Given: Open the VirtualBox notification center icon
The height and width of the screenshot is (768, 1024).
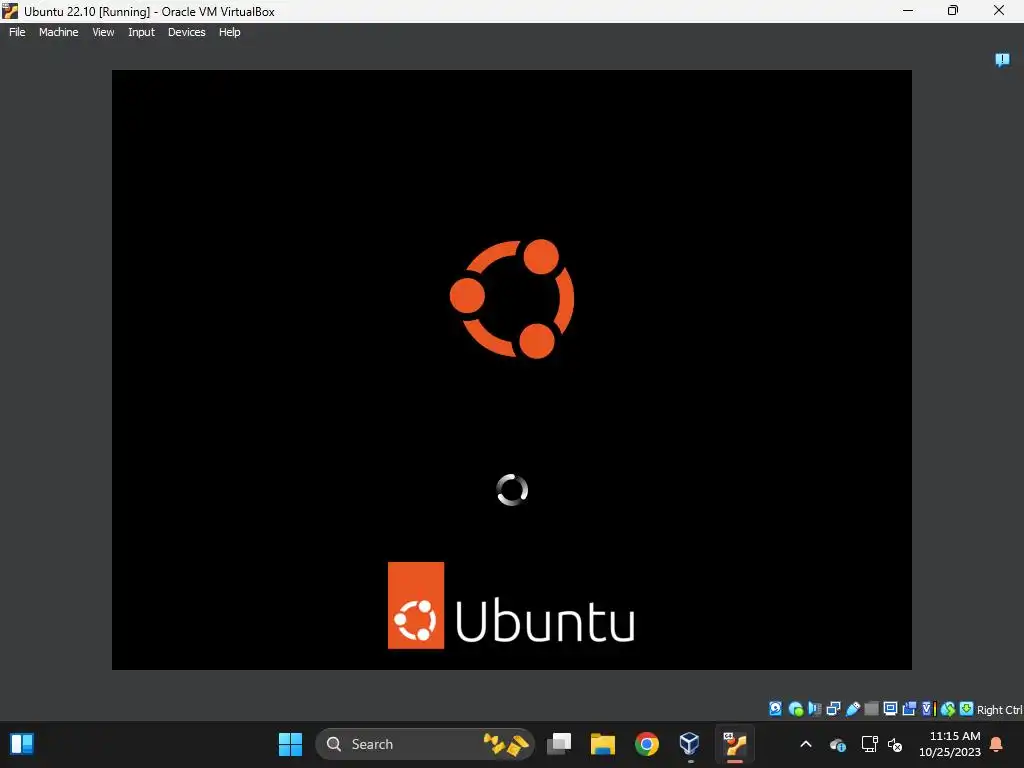Looking at the screenshot, I should pos(1002,60).
